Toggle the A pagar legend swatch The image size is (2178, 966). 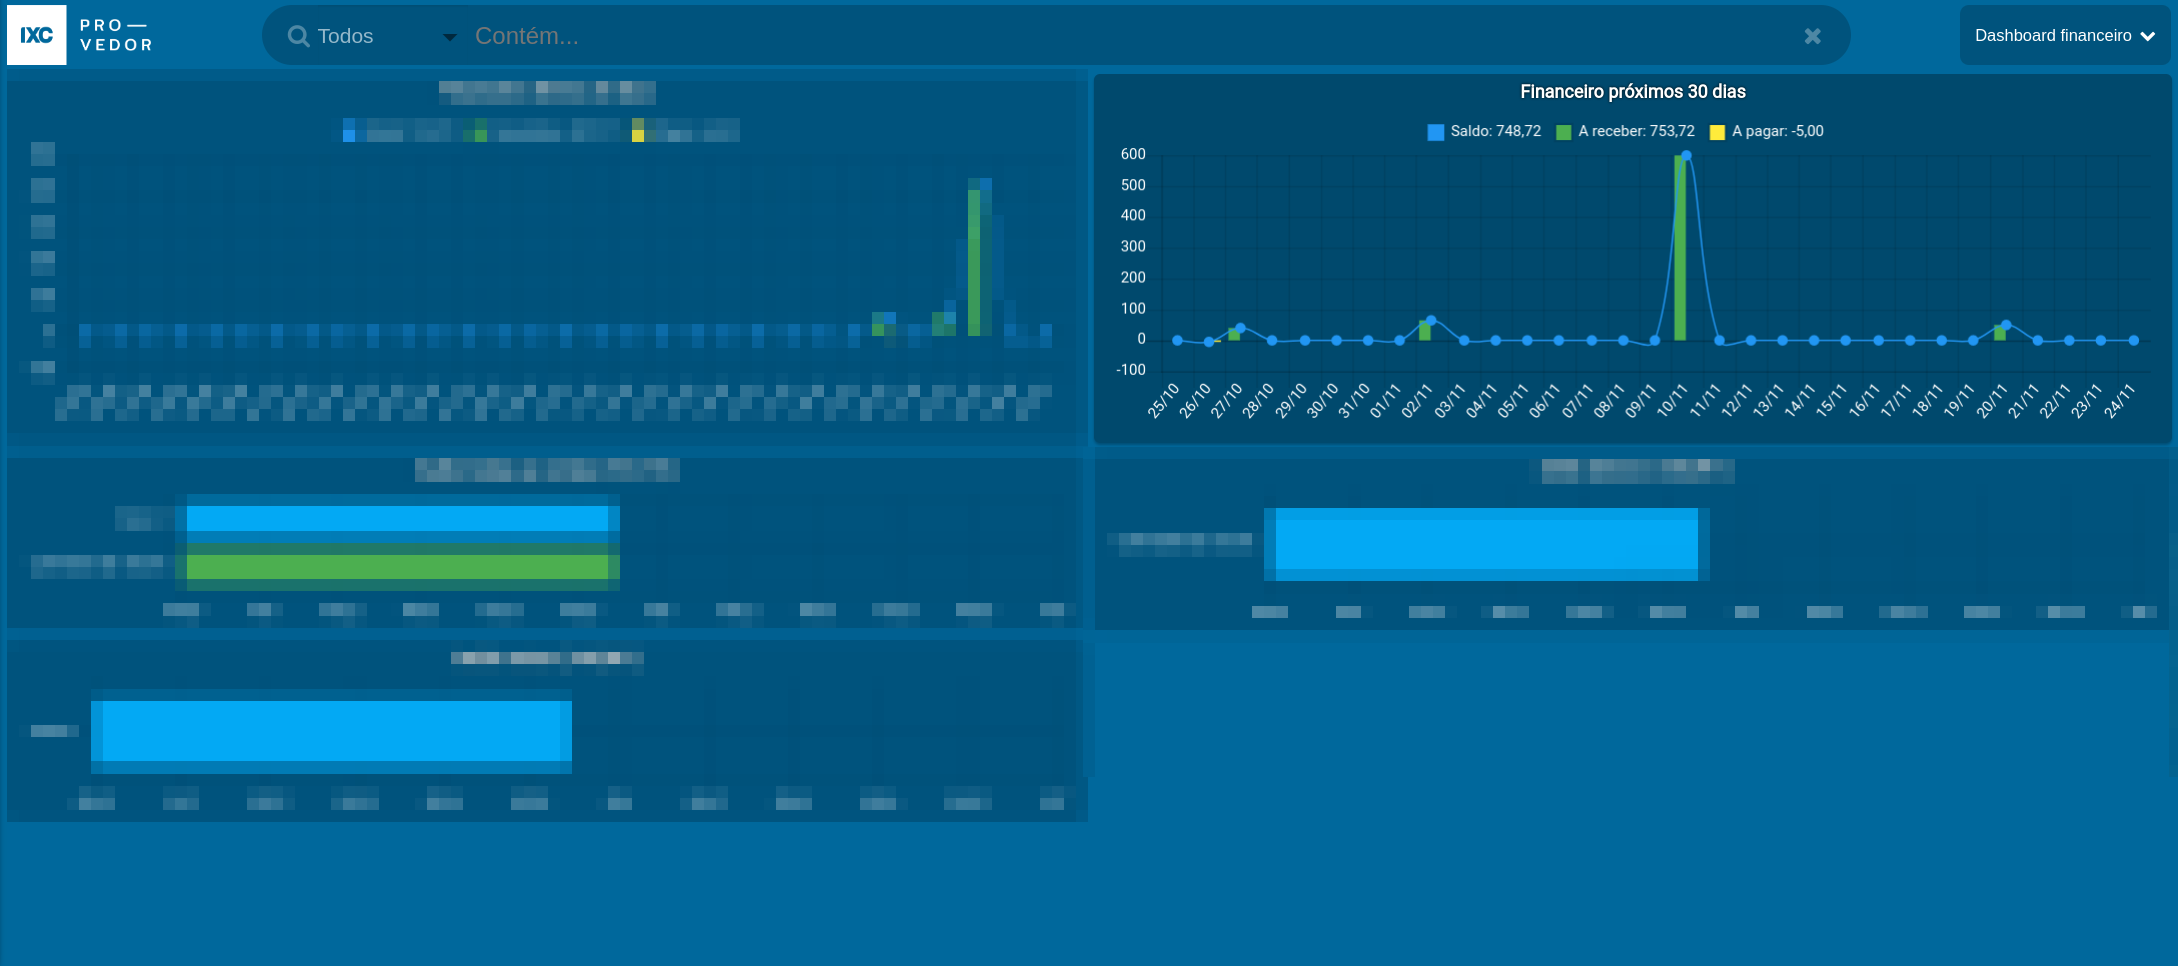click(1717, 132)
